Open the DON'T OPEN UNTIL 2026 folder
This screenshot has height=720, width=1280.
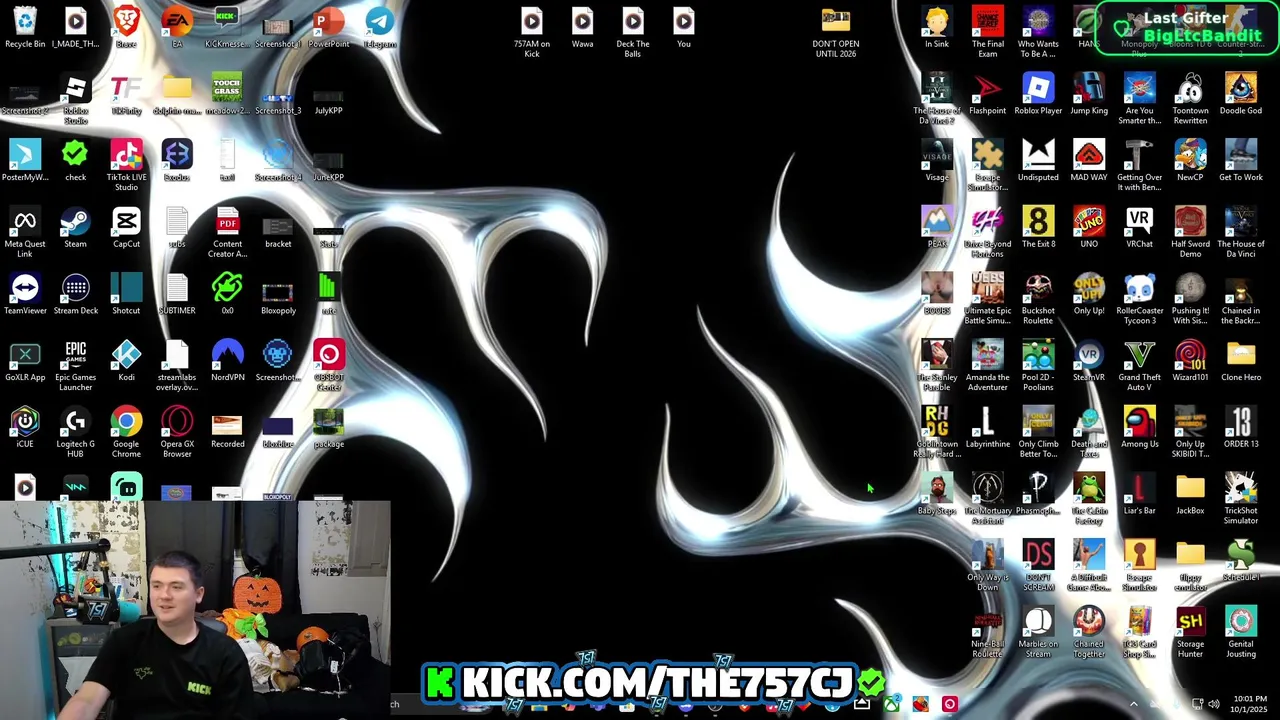point(836,33)
